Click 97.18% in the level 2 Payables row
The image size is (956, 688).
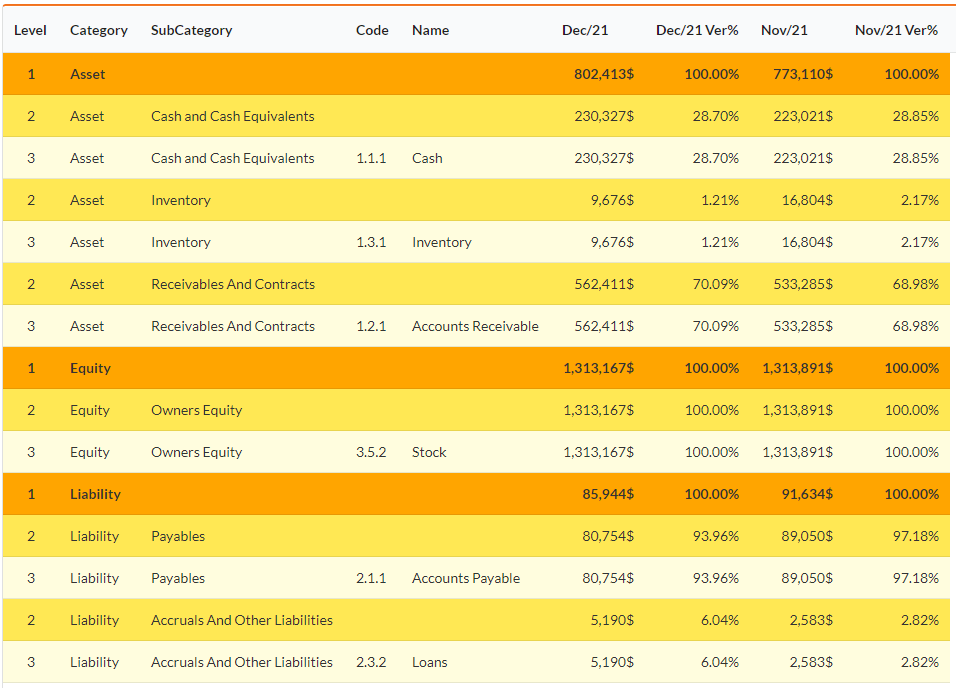click(x=916, y=536)
